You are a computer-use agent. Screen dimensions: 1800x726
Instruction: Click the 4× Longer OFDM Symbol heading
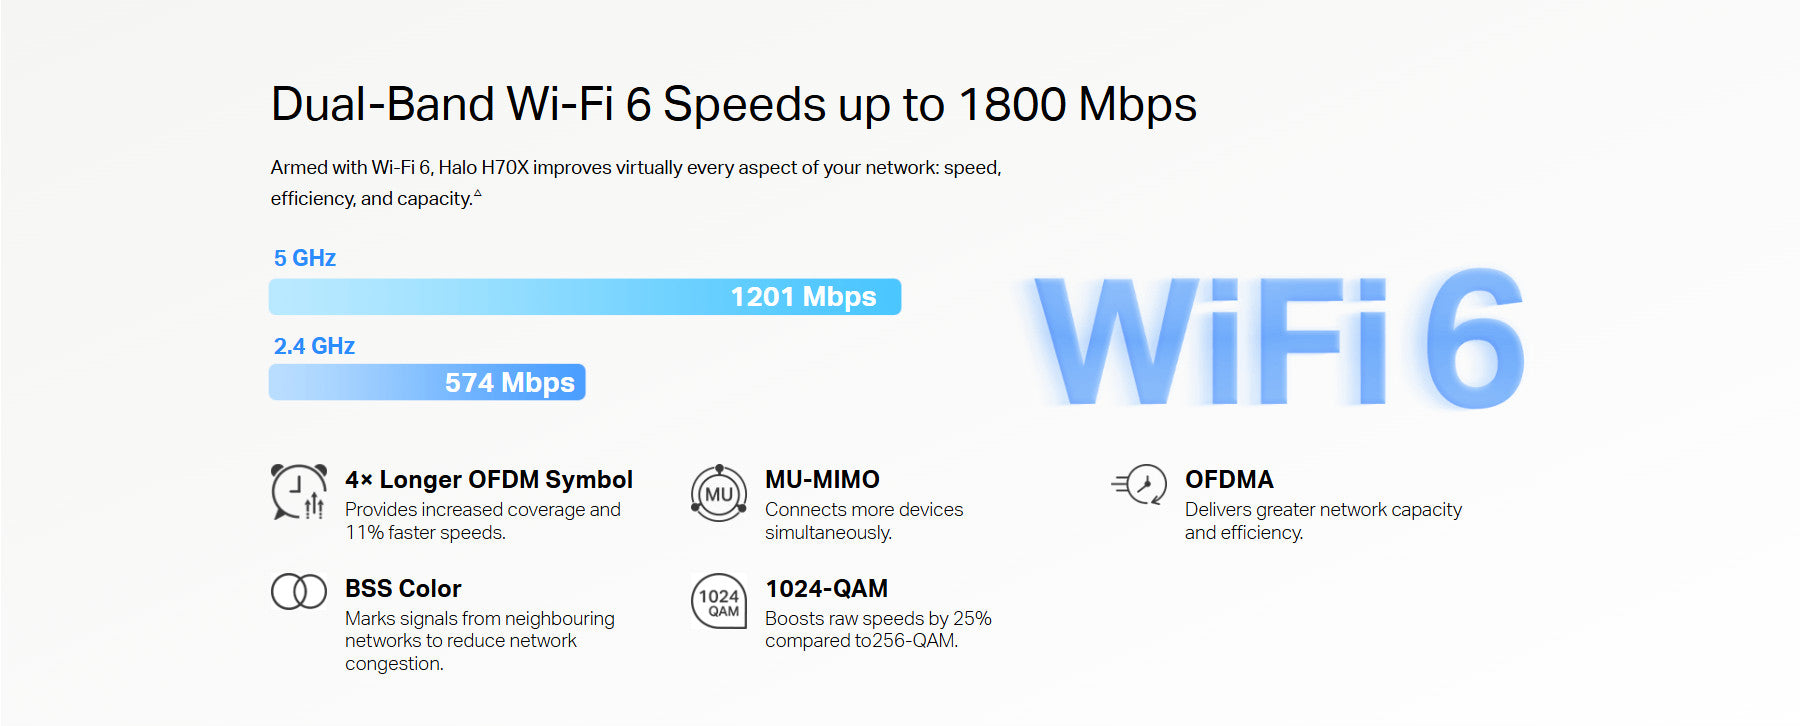pos(489,480)
